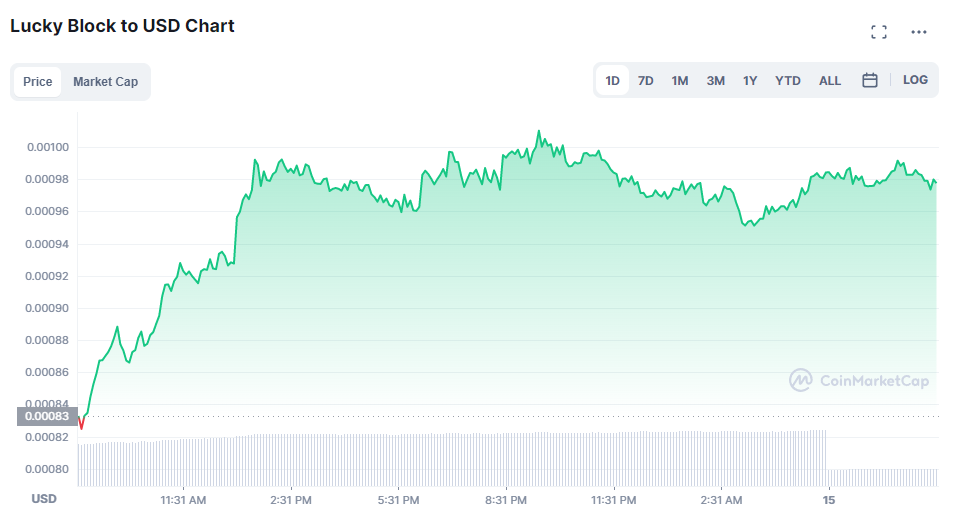Toggle LOG scale on chart
The height and width of the screenshot is (510, 956).
(x=915, y=80)
